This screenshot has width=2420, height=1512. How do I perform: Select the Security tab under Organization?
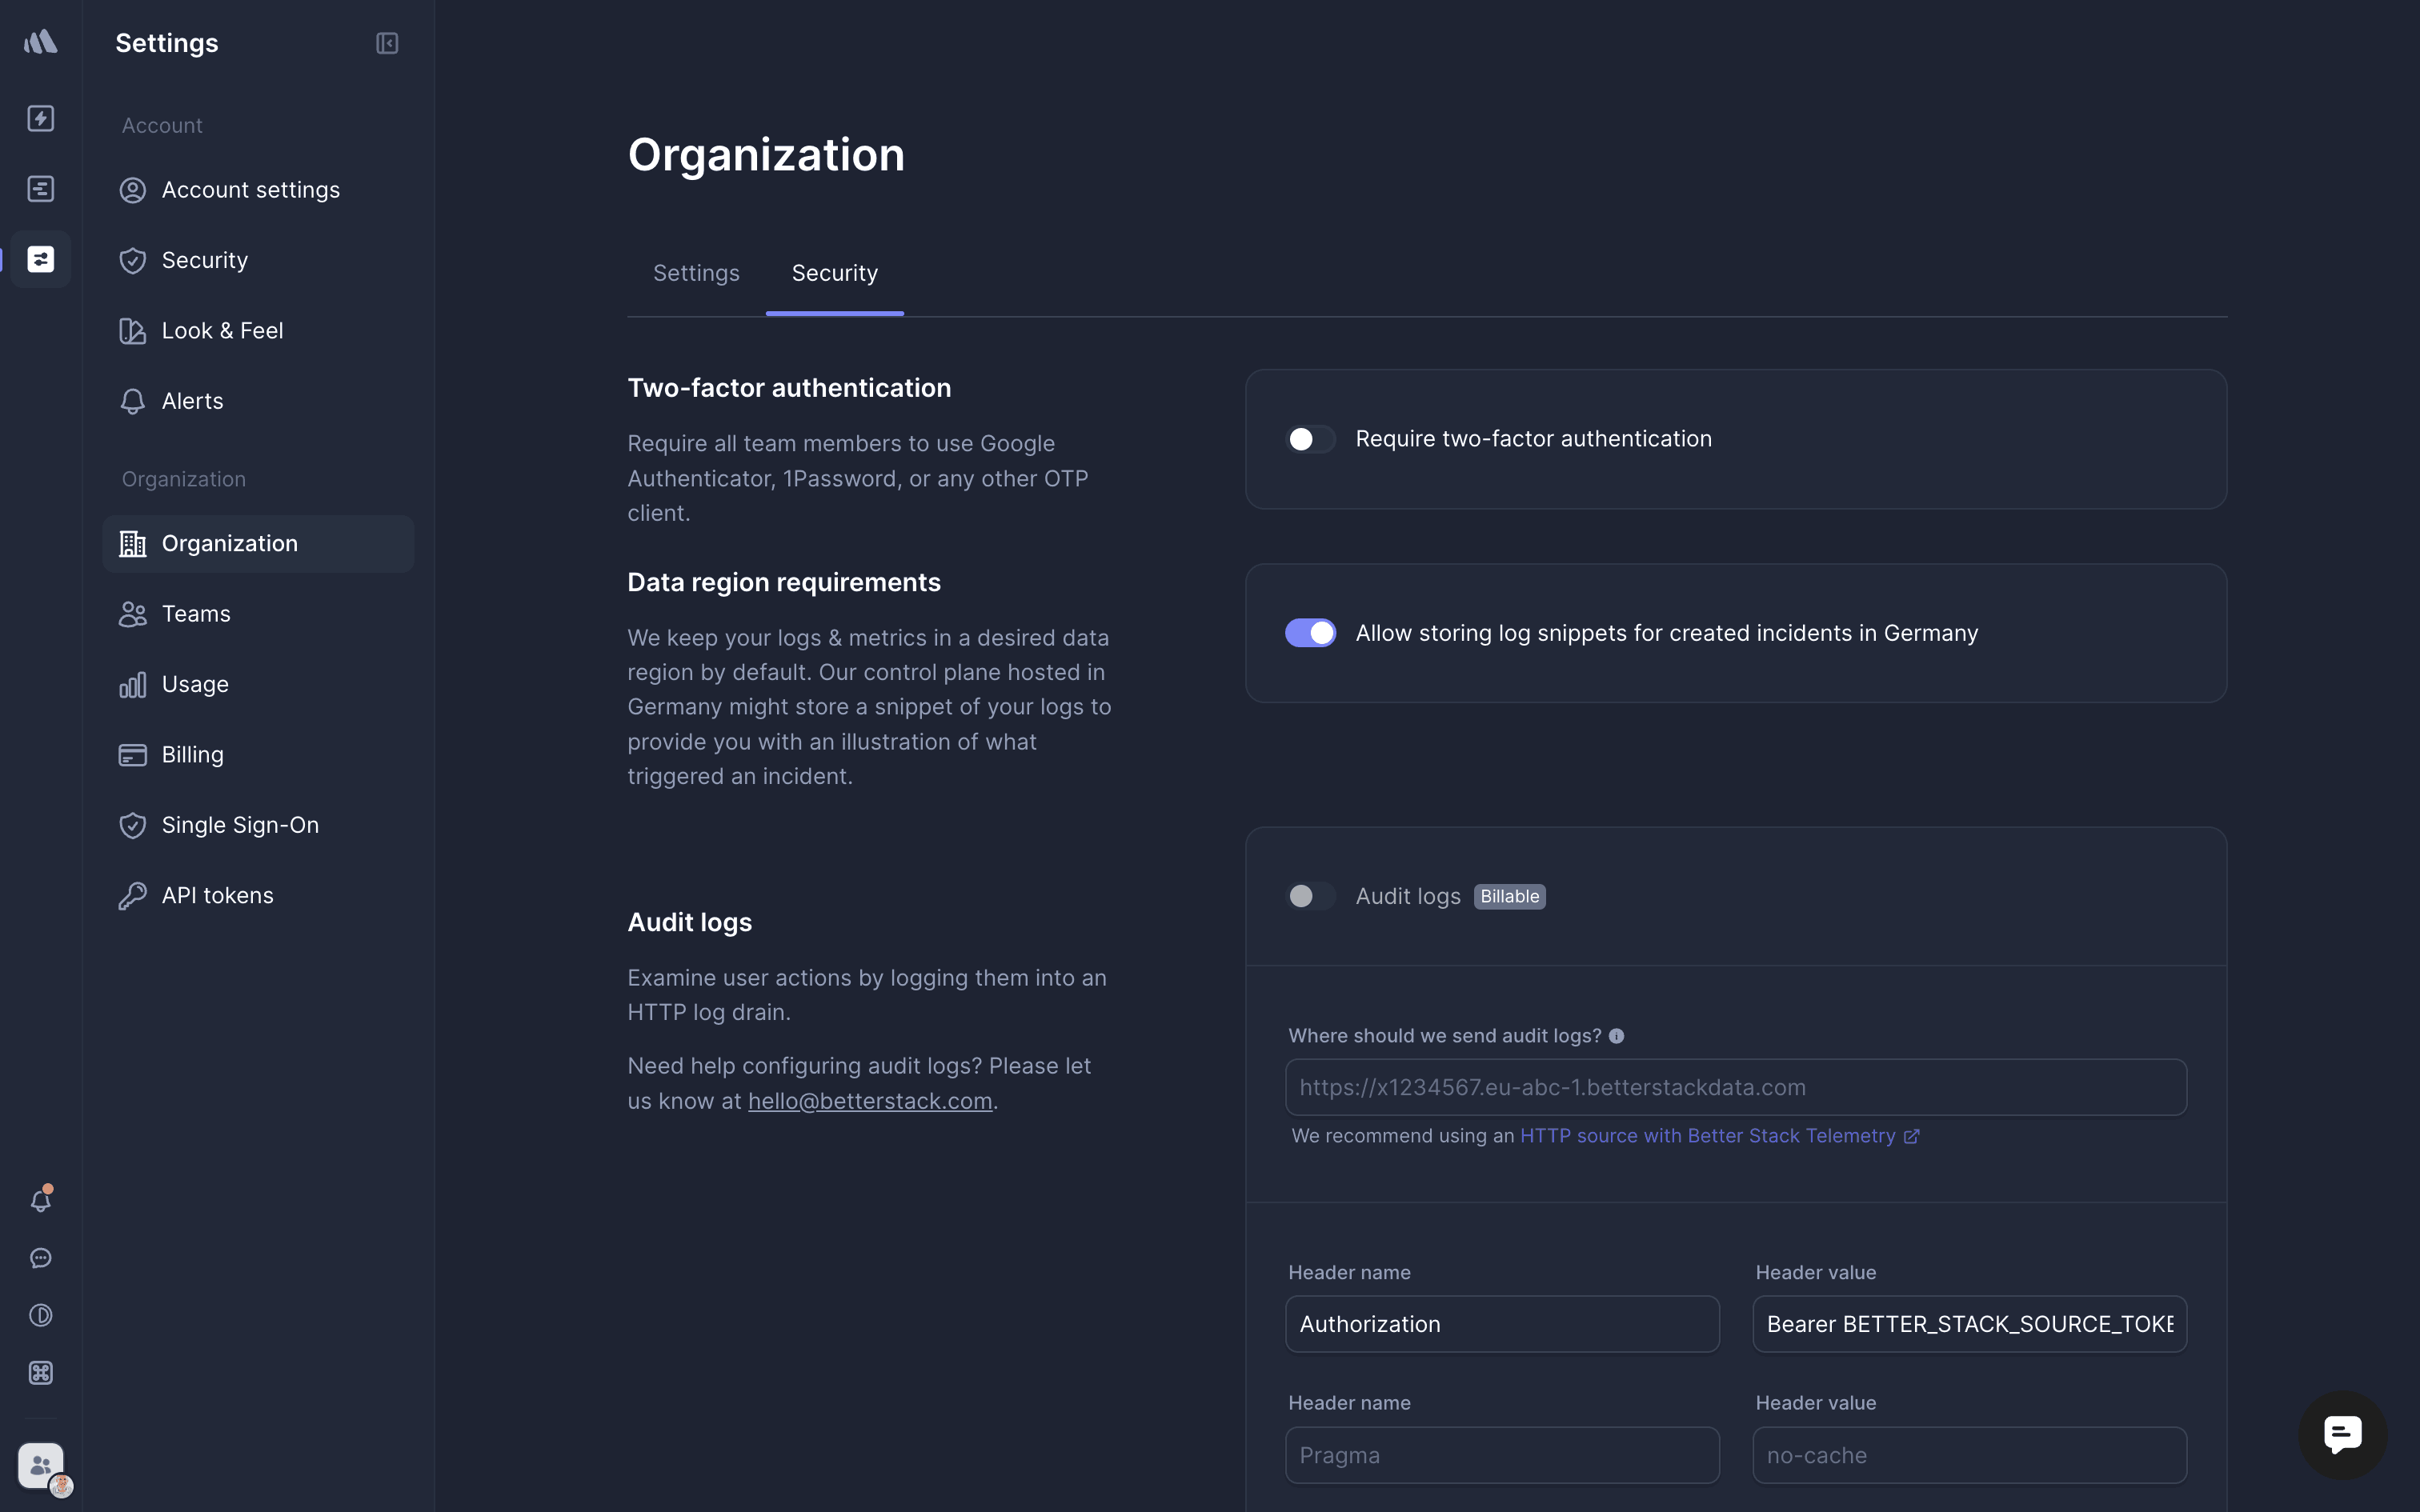coord(834,273)
